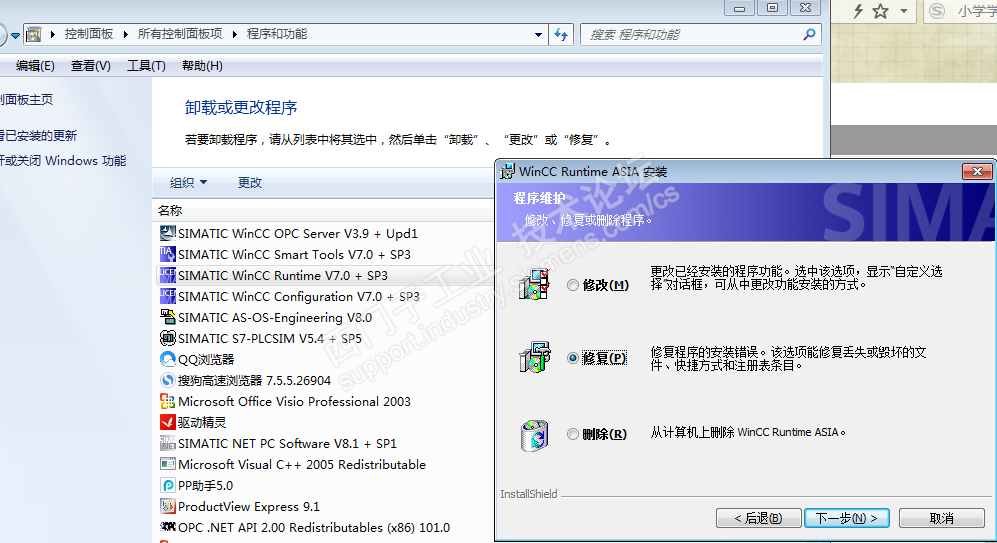Image resolution: width=997 pixels, height=543 pixels.
Task: Maximize the Programs and Features window
Action: (772, 8)
